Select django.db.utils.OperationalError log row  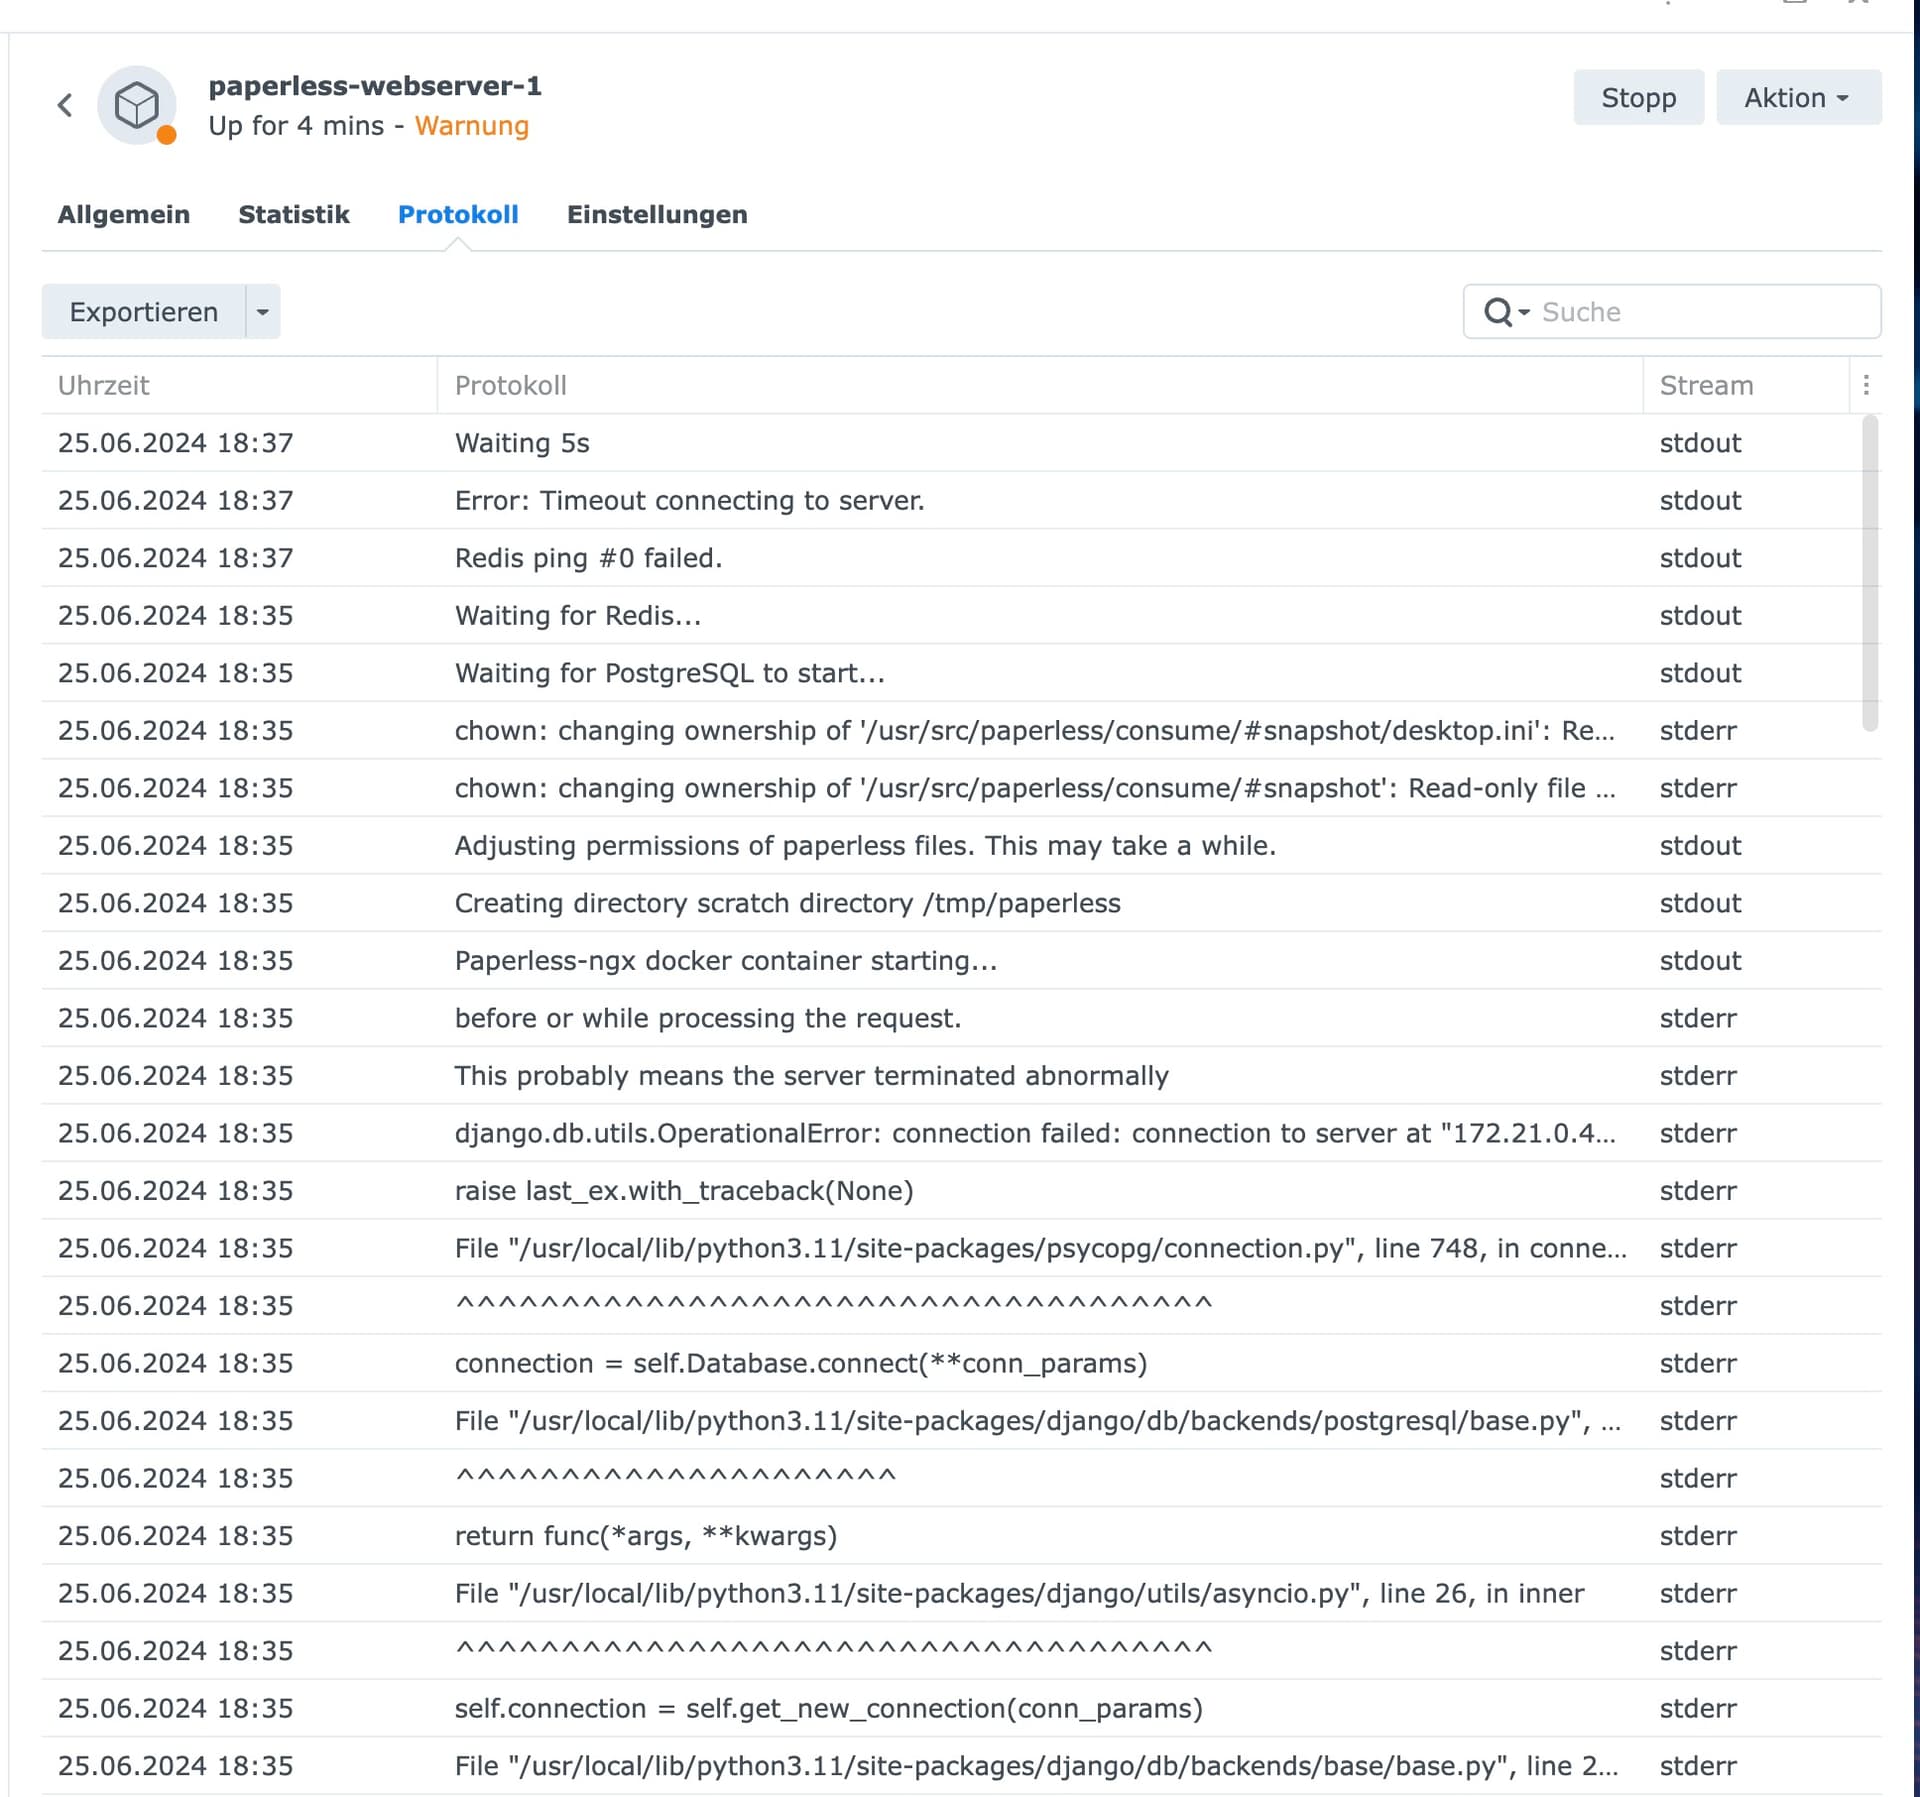pos(961,1133)
